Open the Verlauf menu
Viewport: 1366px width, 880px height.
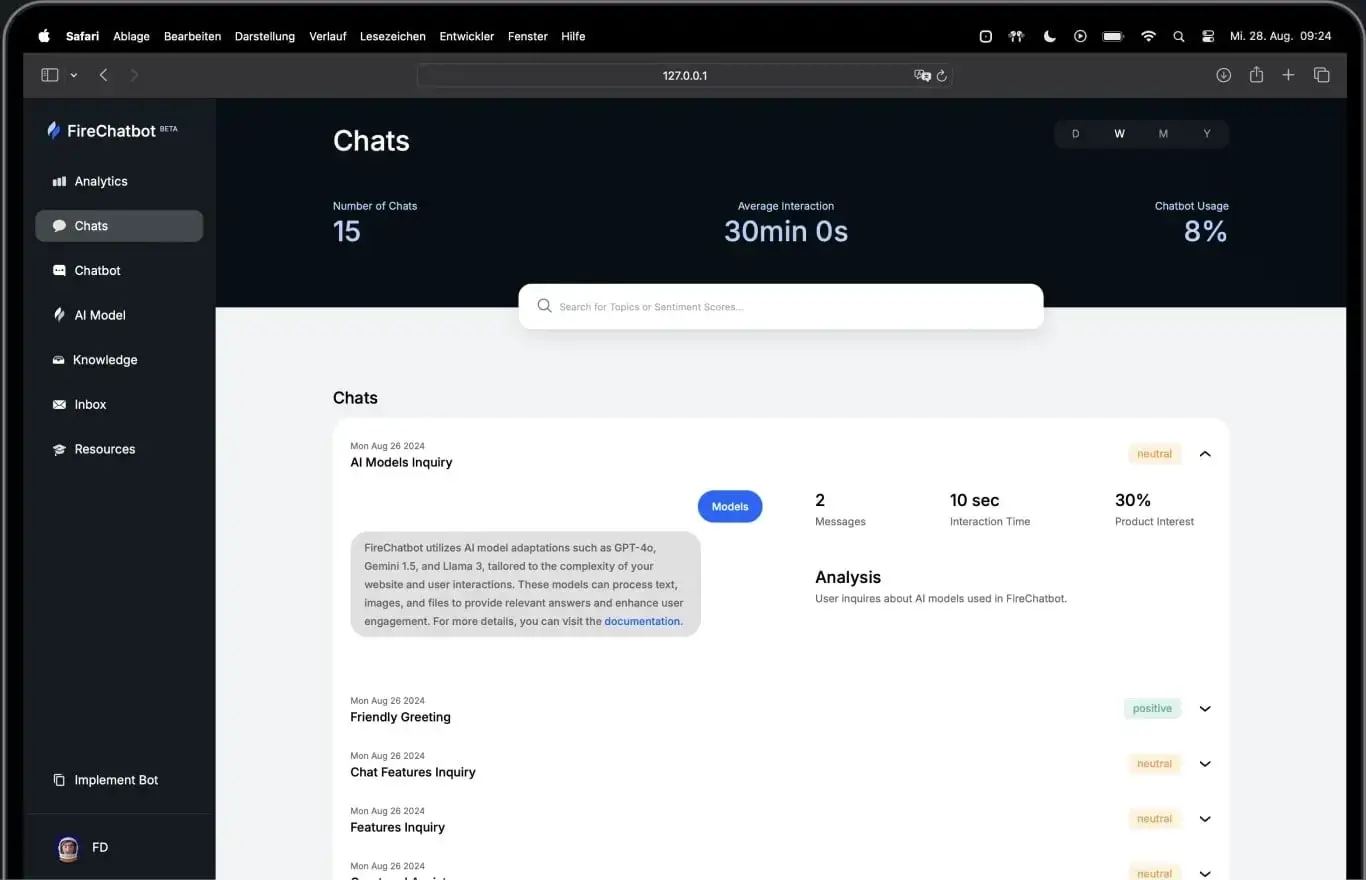(x=328, y=36)
